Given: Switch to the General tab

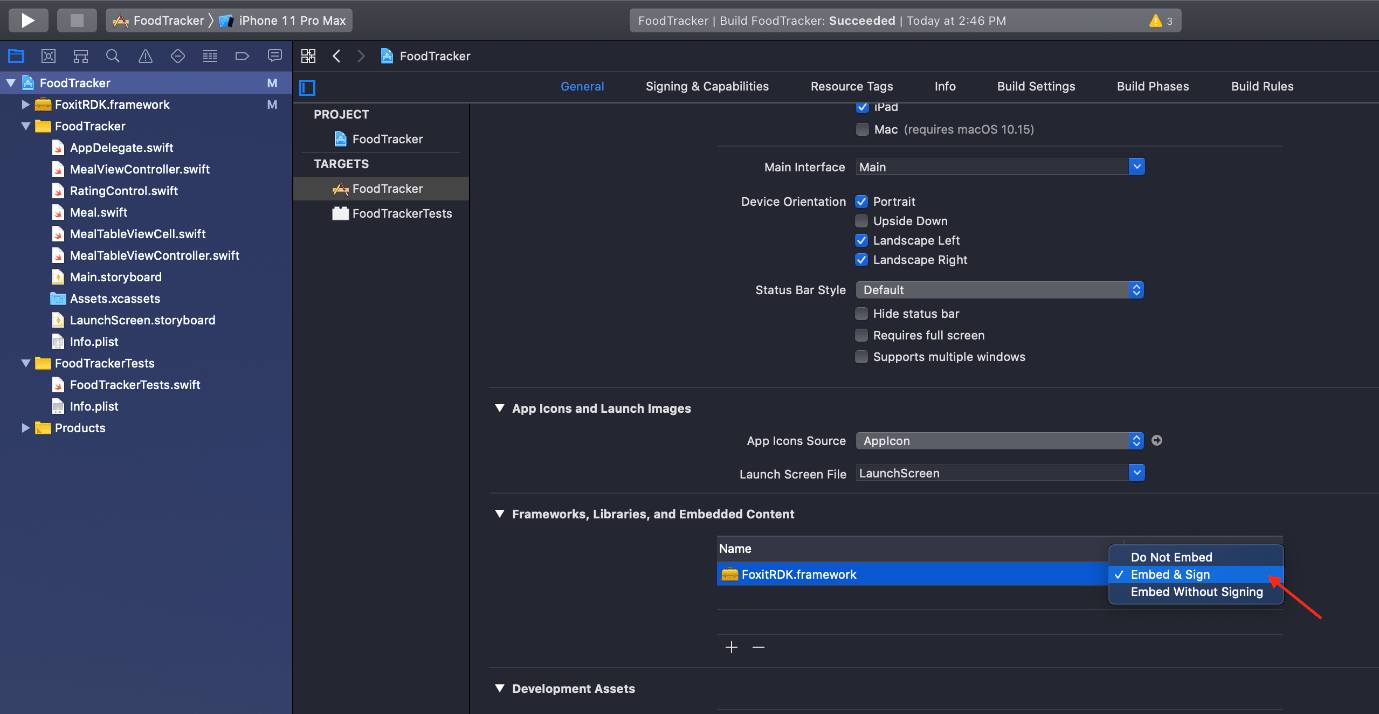Looking at the screenshot, I should point(582,87).
